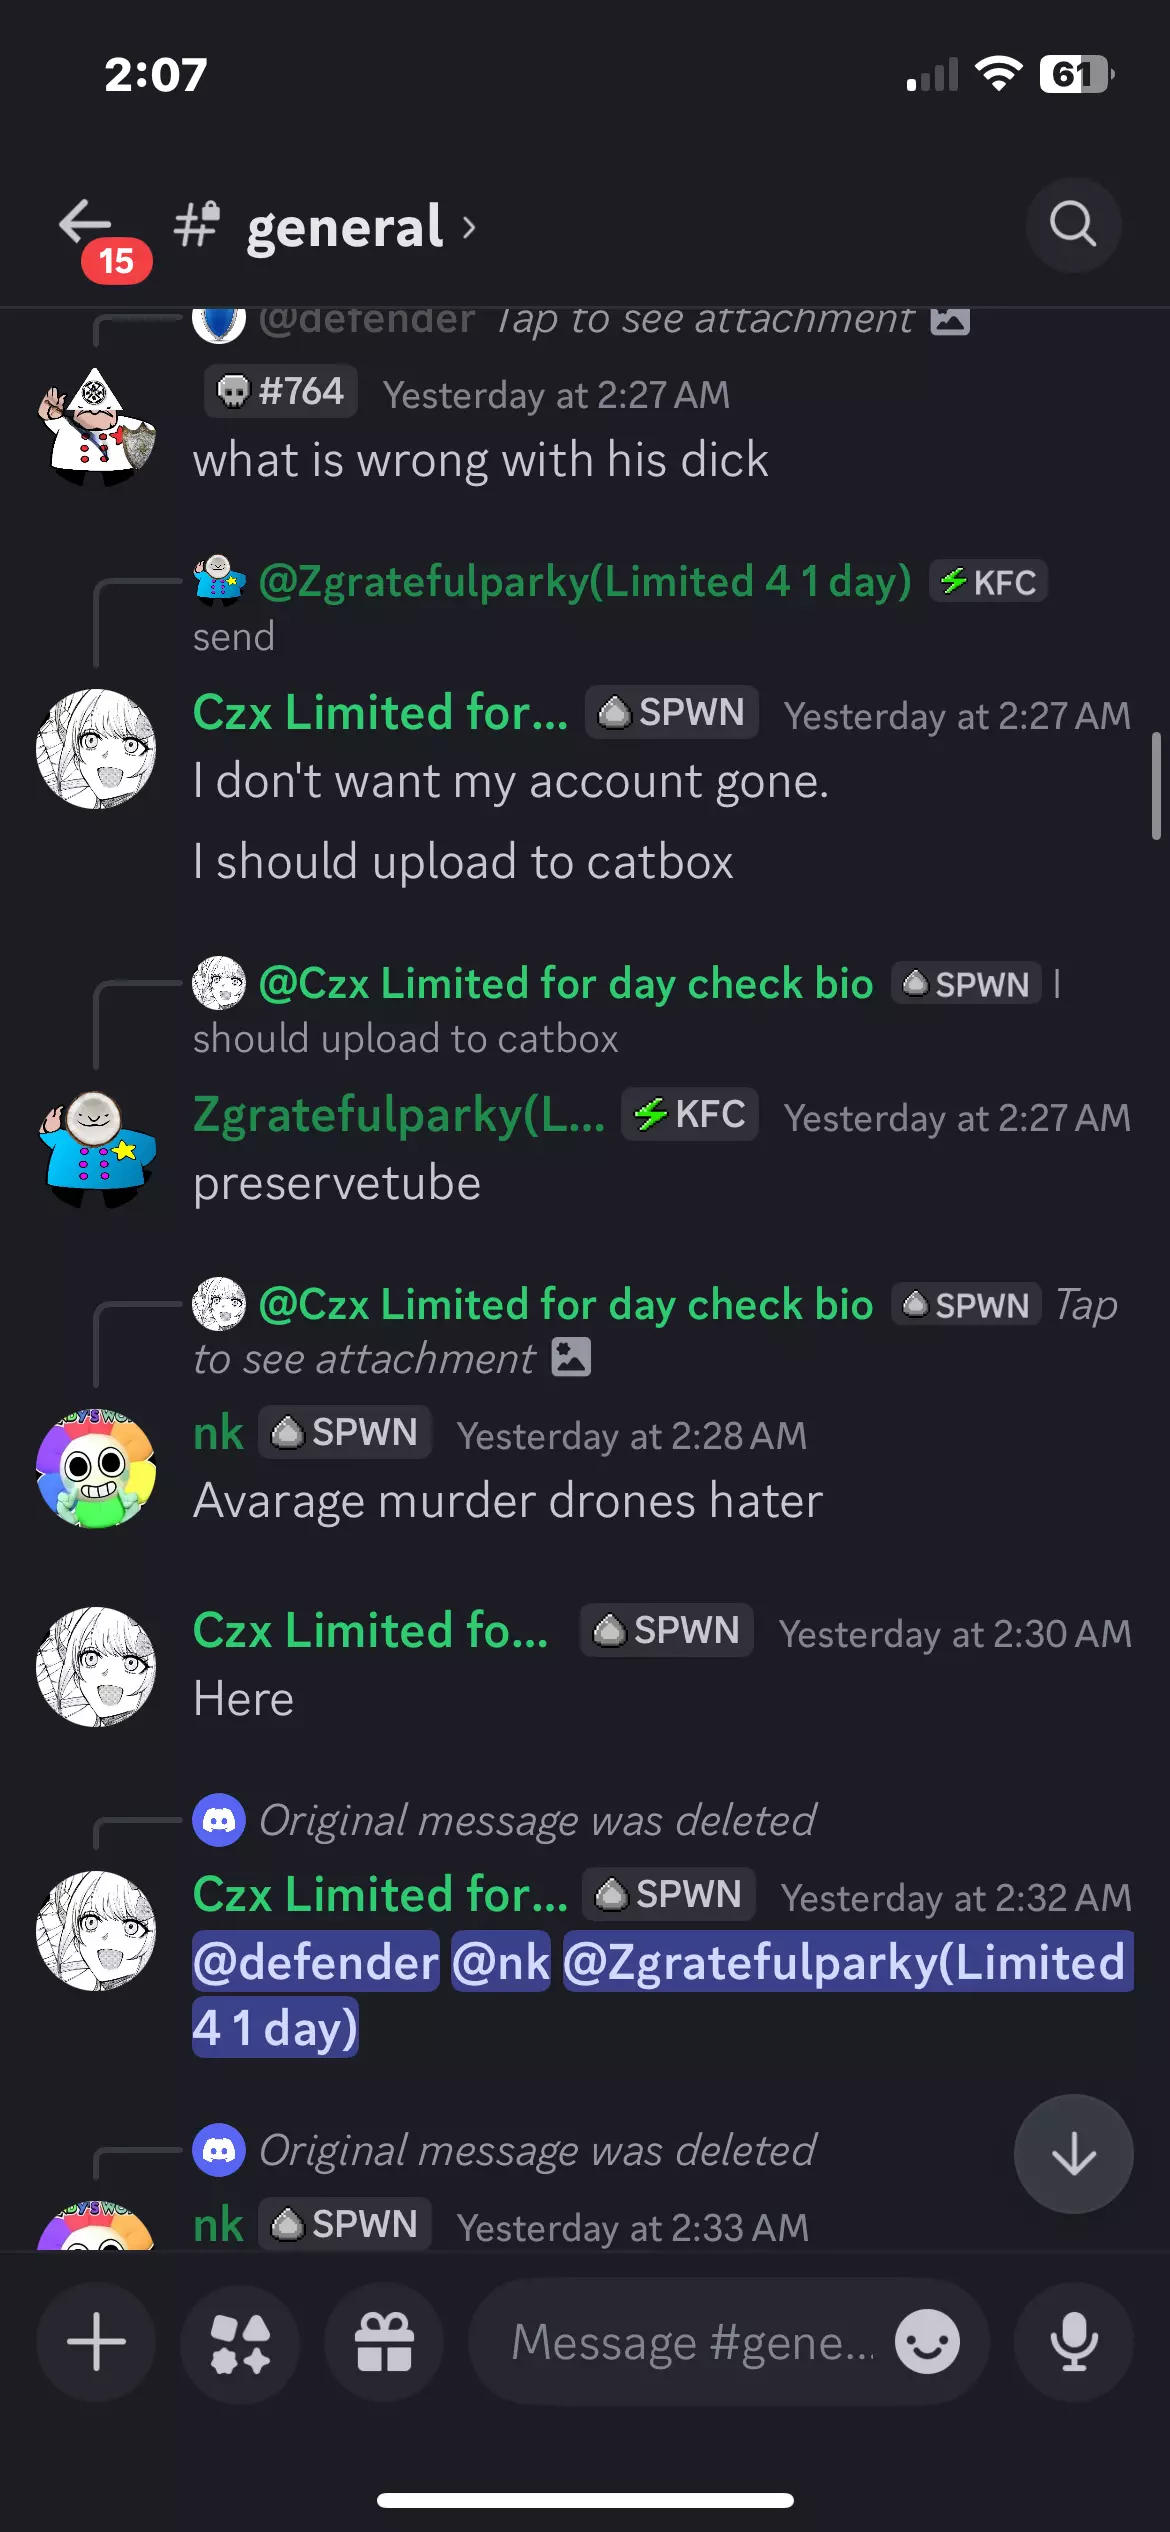Image resolution: width=1170 pixels, height=2532 pixels.
Task: Open Zgratefulparky's avatar by preservetube message
Action: tap(96, 1150)
